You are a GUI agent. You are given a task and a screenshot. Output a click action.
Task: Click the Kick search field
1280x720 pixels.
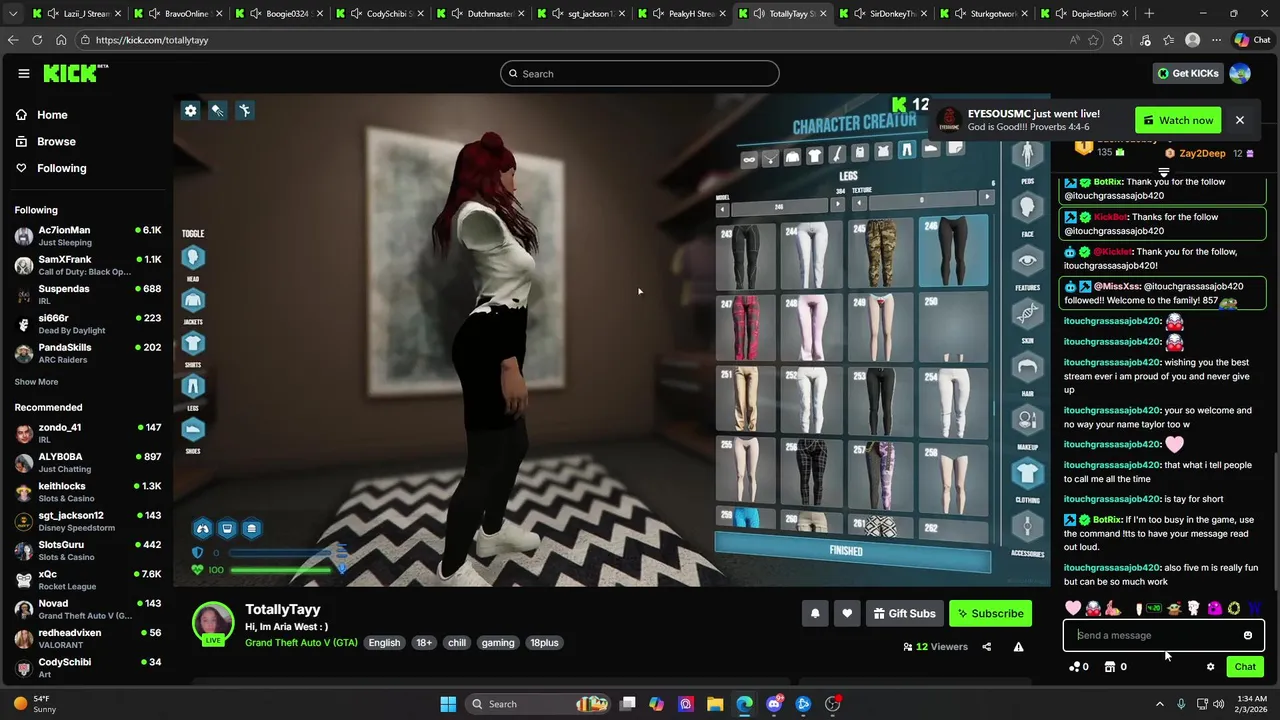(x=640, y=73)
